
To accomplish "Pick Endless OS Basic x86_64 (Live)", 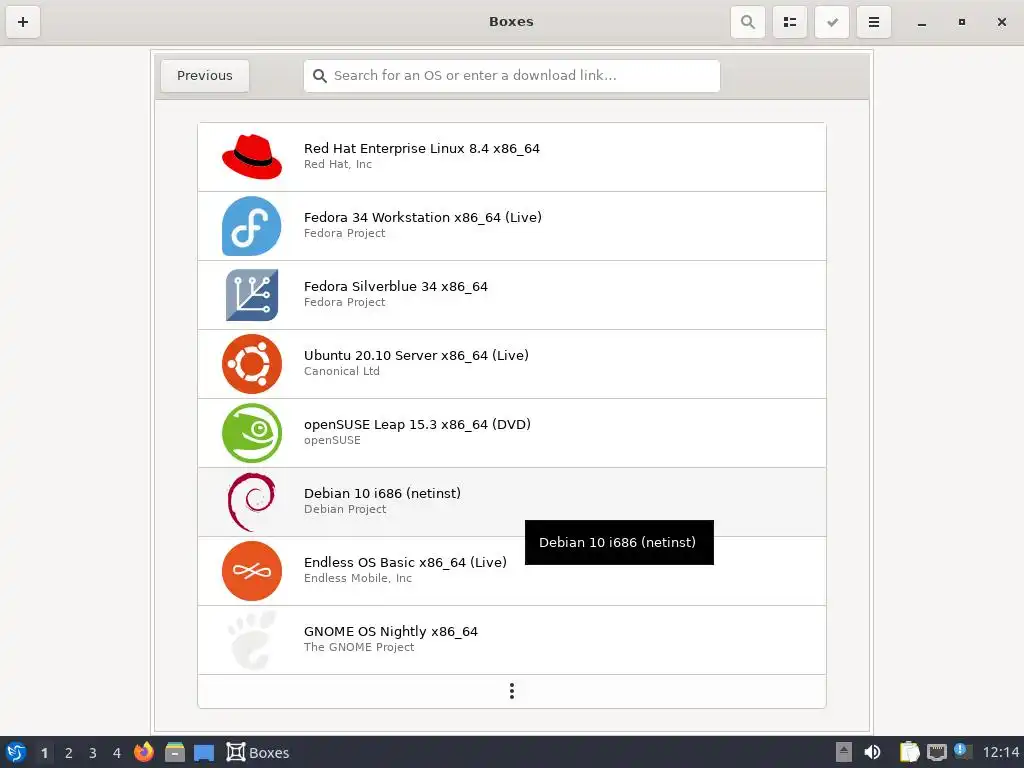I will 512,571.
